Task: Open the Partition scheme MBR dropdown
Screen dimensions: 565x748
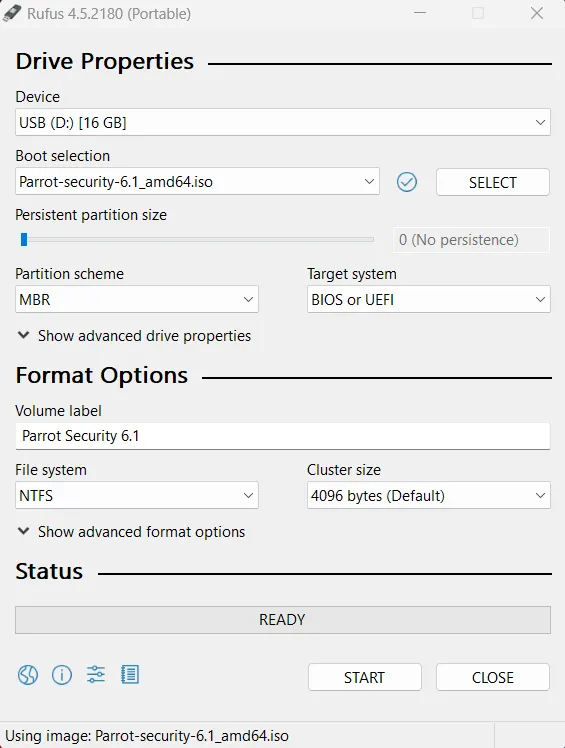Action: pyautogui.click(x=136, y=299)
